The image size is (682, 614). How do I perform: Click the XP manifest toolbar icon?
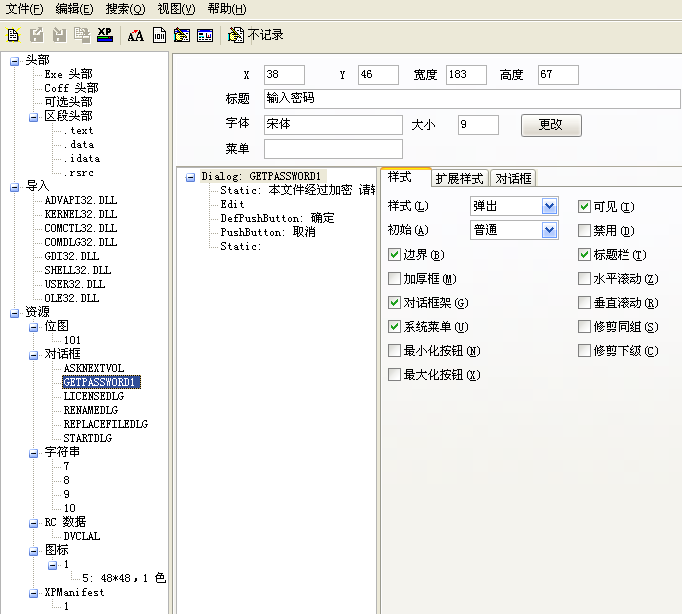pos(105,35)
